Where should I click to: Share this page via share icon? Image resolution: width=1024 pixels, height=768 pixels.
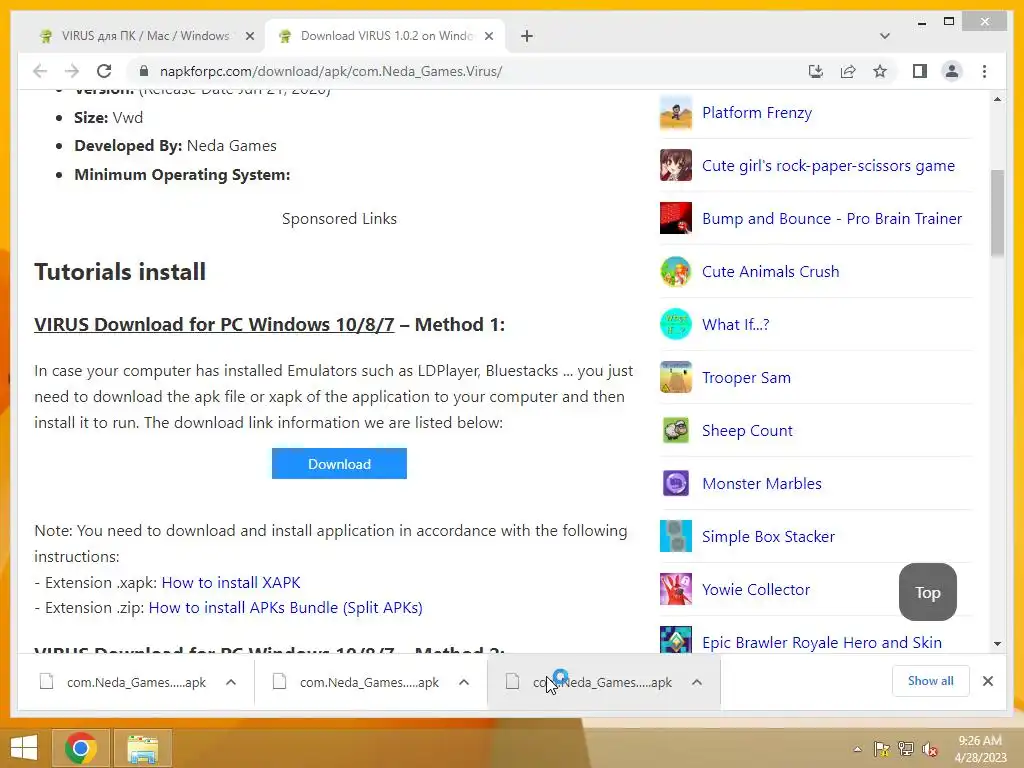point(848,71)
